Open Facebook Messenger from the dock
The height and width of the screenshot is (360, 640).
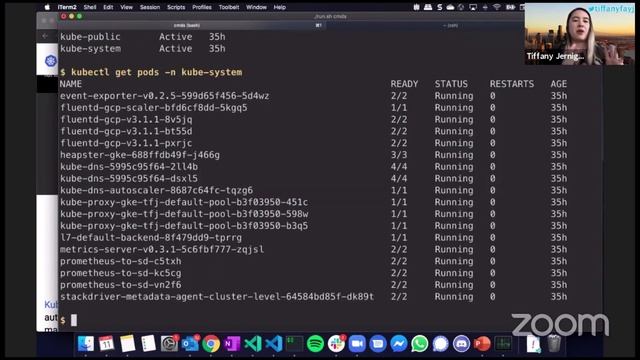click(399, 344)
